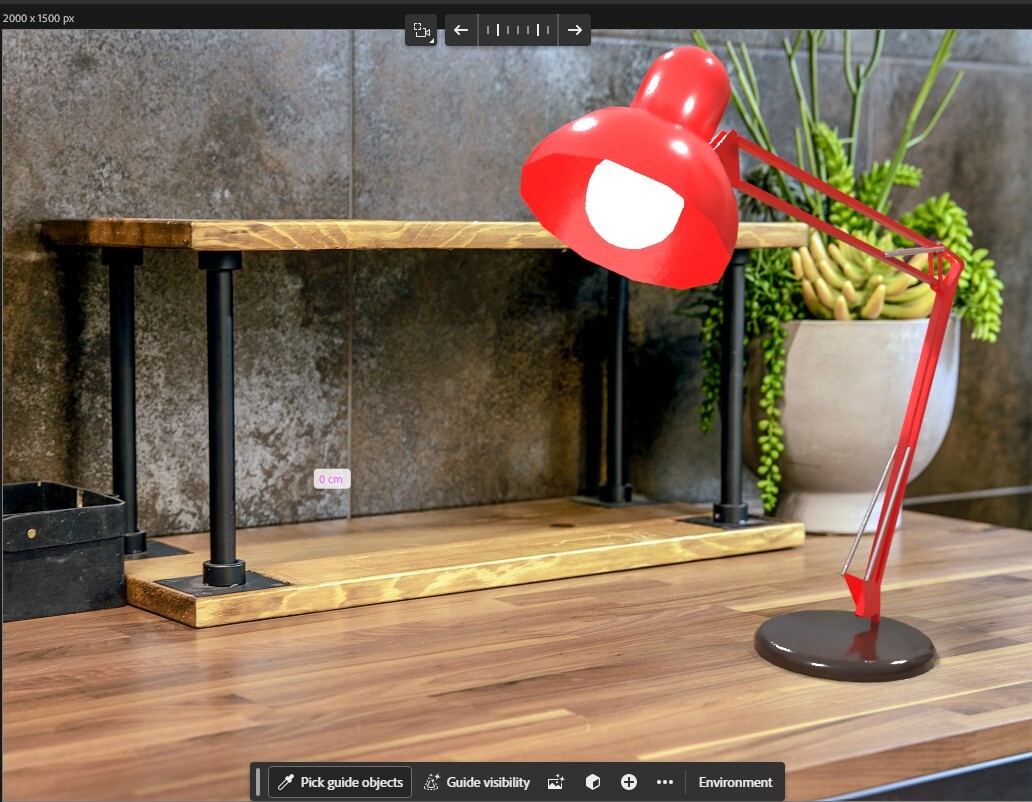Open the Environment settings
This screenshot has height=802, width=1032.
735,782
